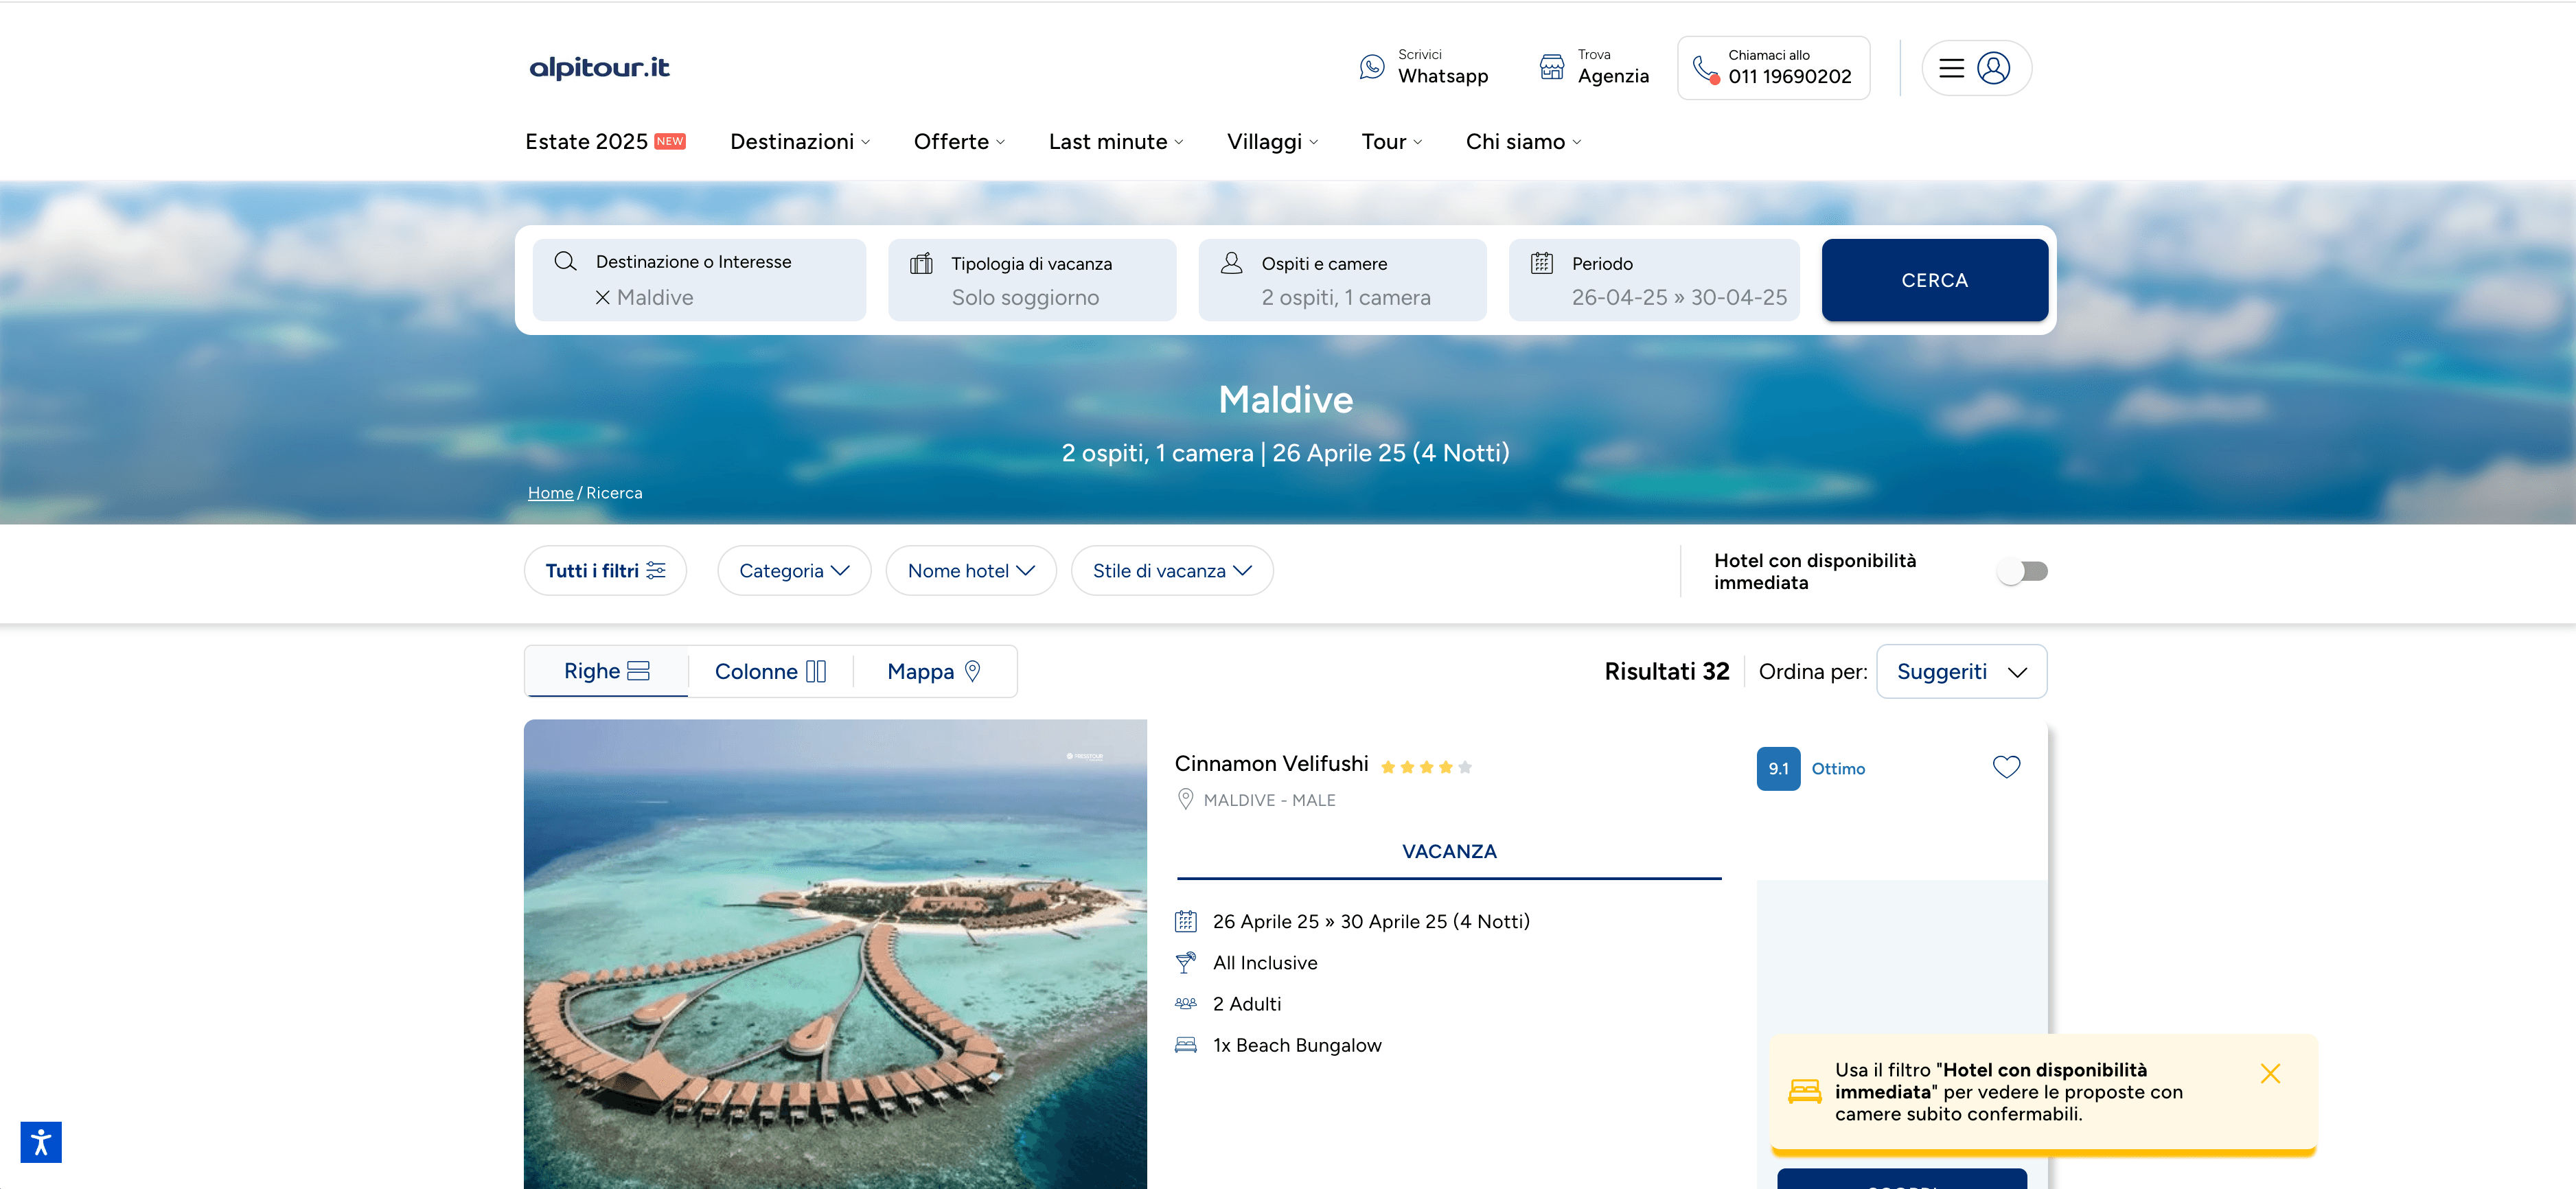
Task: Open the user account profile icon
Action: click(x=1993, y=68)
